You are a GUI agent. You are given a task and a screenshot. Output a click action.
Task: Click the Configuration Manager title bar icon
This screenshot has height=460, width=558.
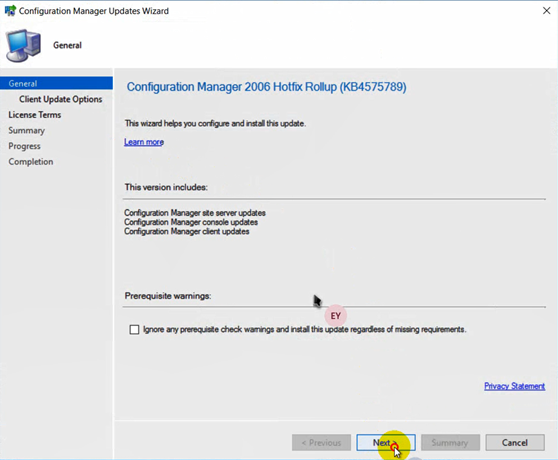point(10,11)
